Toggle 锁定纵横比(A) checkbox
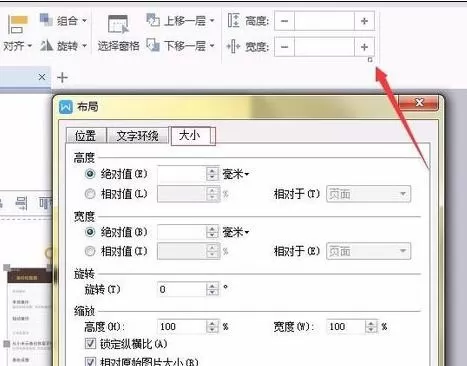Image resolution: width=467 pixels, height=366 pixels. click(x=90, y=344)
